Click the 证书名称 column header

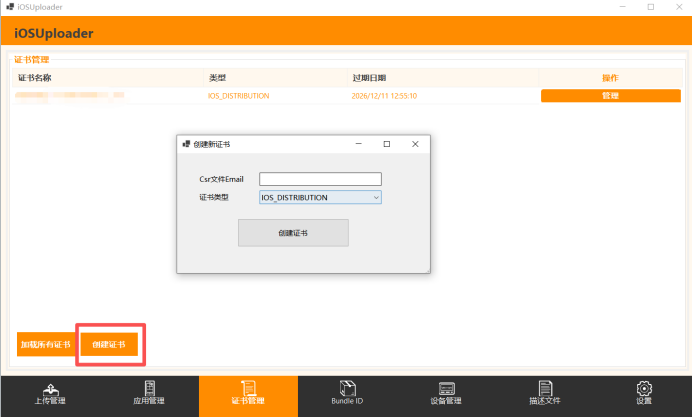click(35, 77)
